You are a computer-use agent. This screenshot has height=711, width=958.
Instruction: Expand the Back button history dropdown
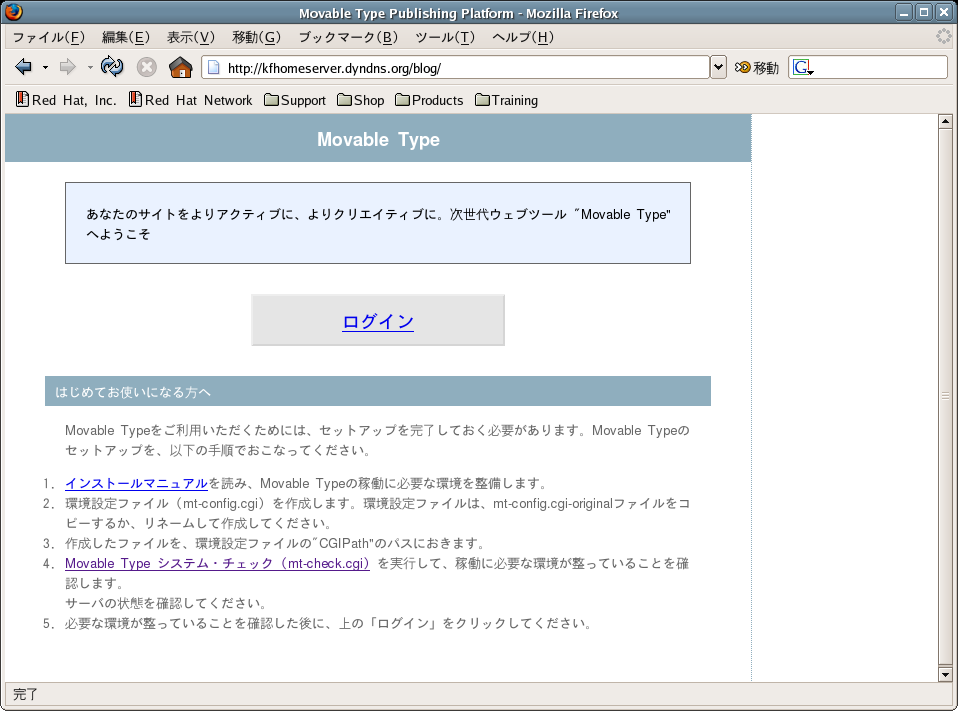45,67
